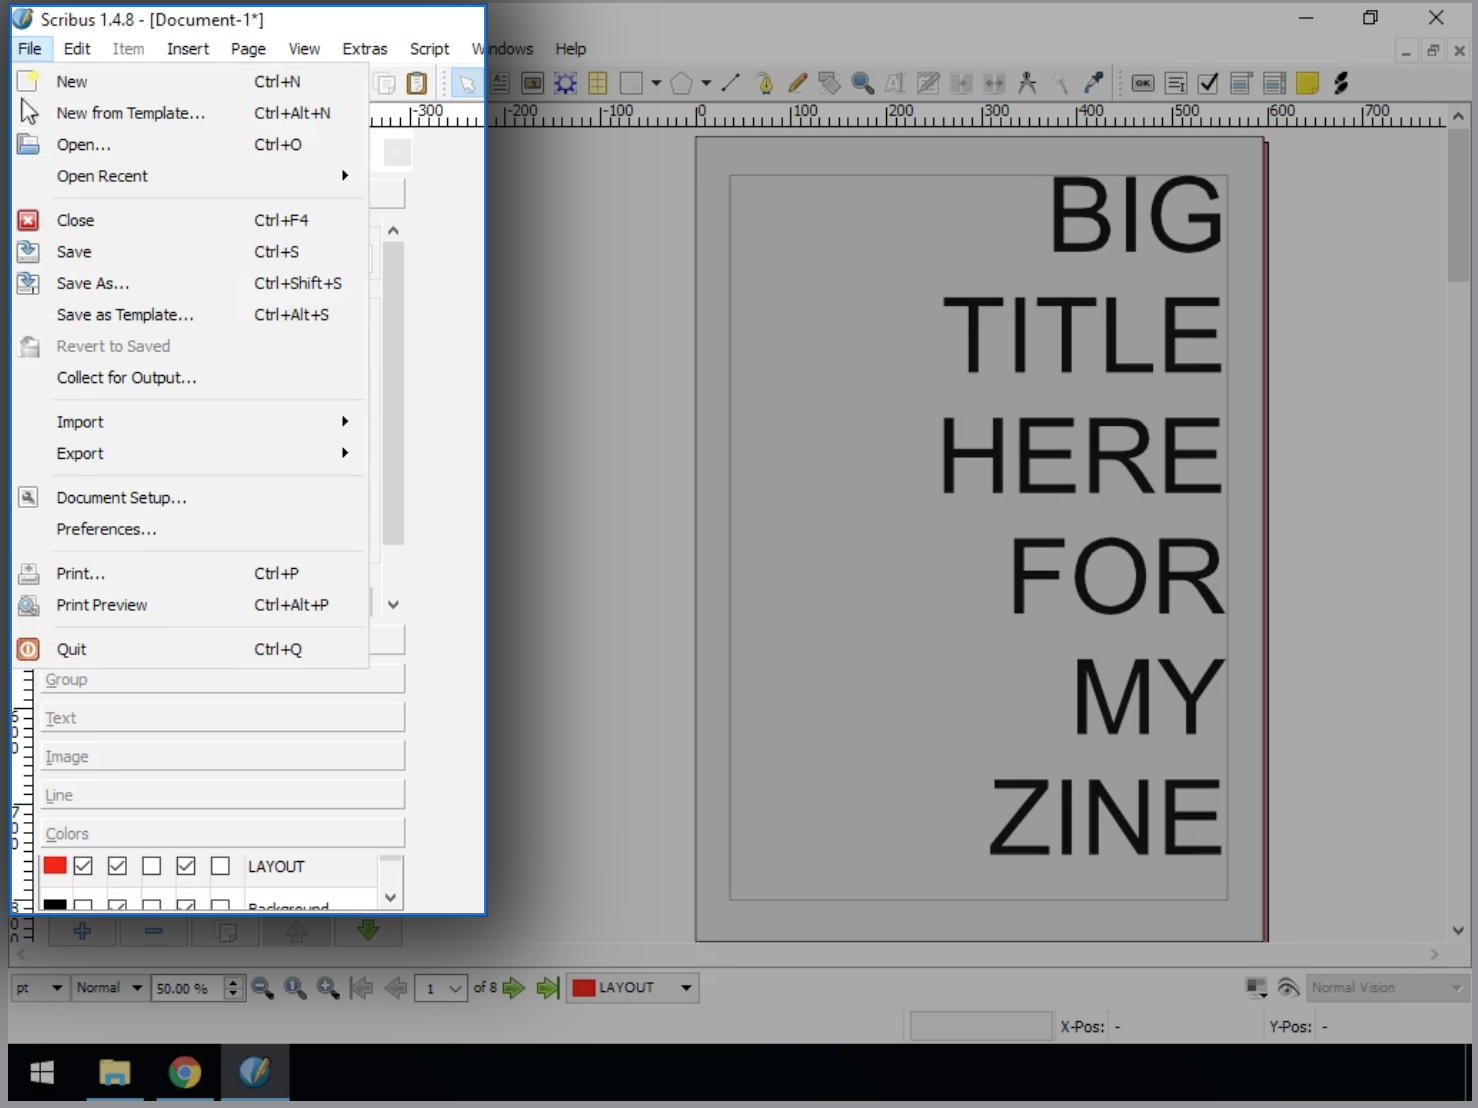Lower layer with green down arrow
Viewport: 1478px width, 1108px height.
368,931
